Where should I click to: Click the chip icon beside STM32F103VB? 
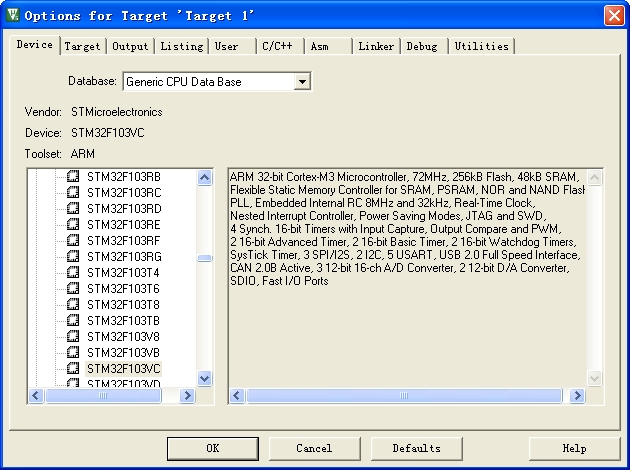click(73, 352)
